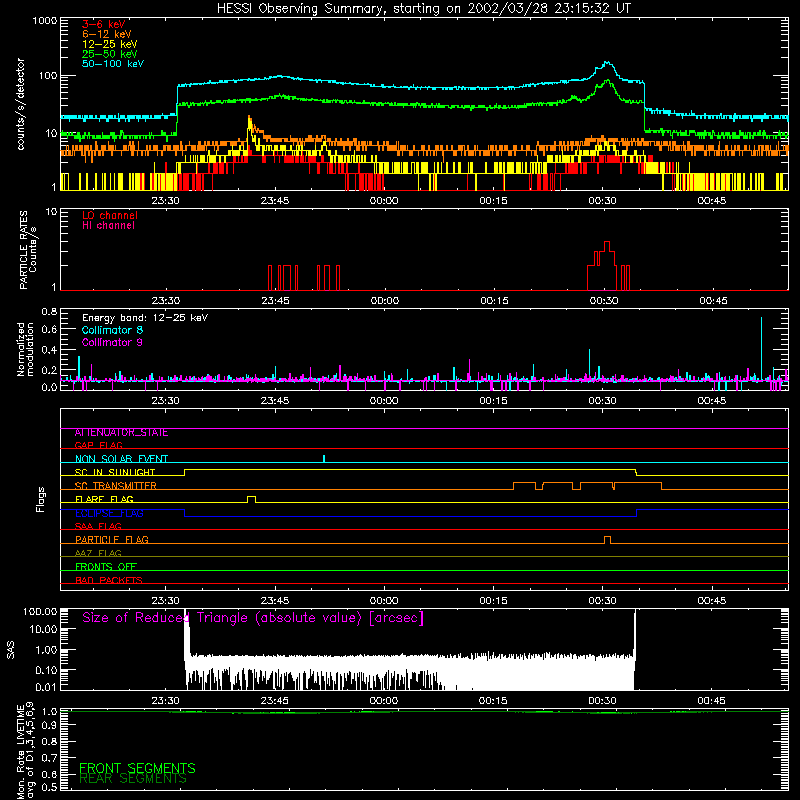The image size is (800, 800).
Task: Click the HESSI Observing Summary title text
Action: (423, 8)
